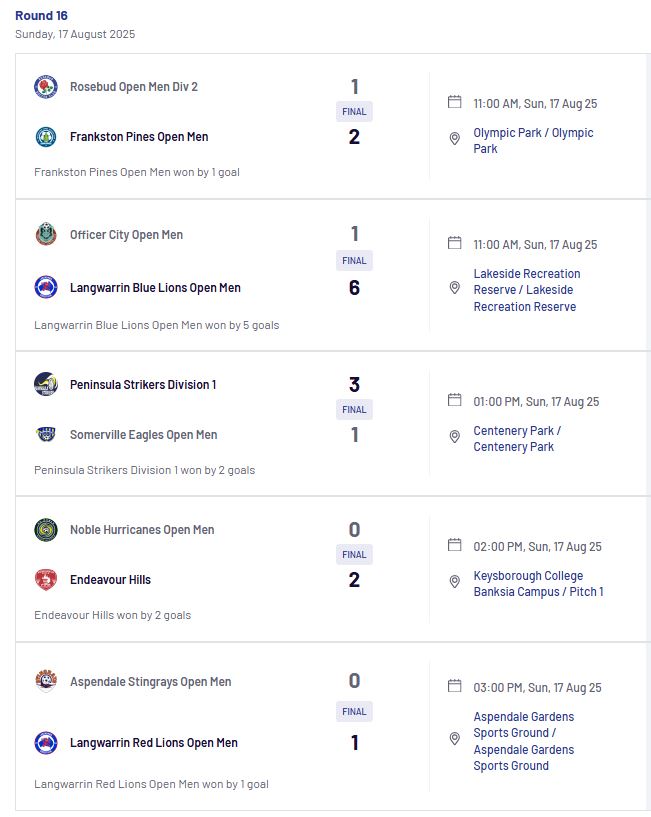Click the Langwarrin Blue Lions team logo
This screenshot has height=817, width=651.
[46, 287]
